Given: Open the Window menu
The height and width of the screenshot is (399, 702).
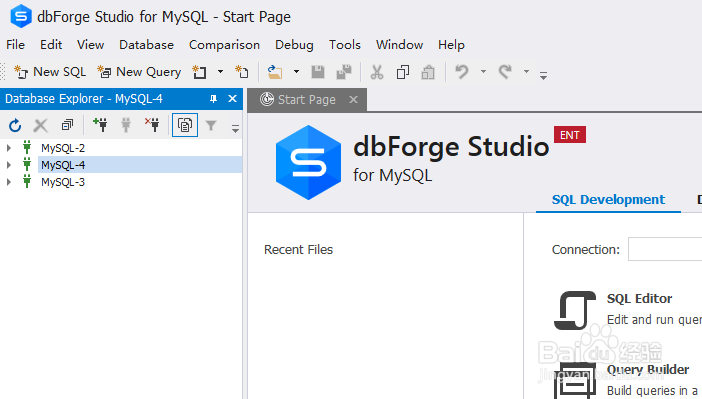Looking at the screenshot, I should 399,45.
